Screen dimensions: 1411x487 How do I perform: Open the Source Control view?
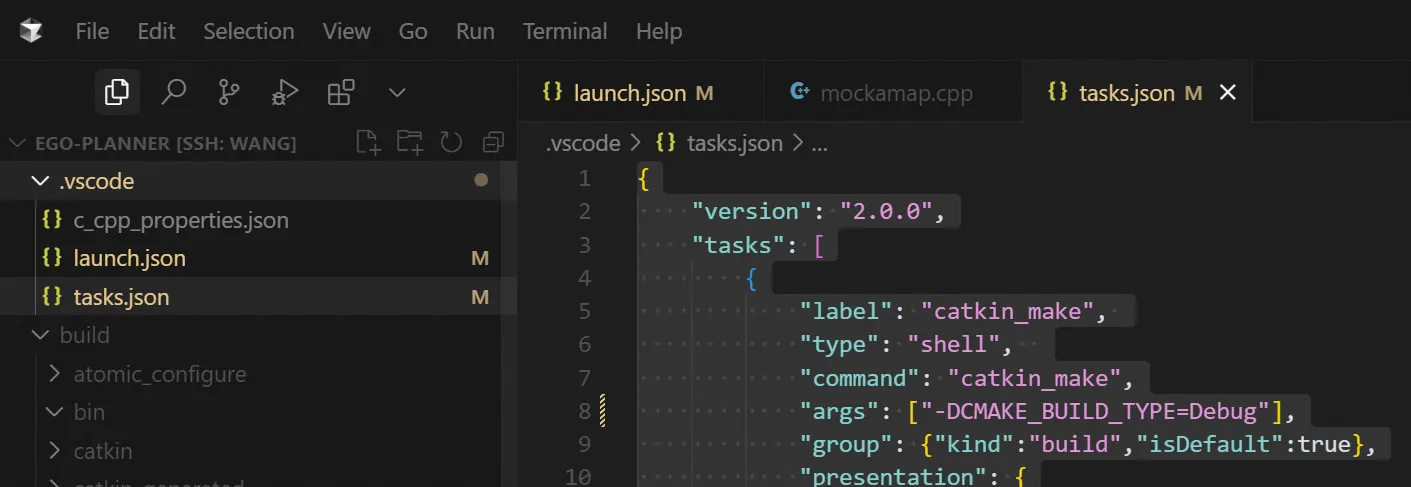pos(229,92)
